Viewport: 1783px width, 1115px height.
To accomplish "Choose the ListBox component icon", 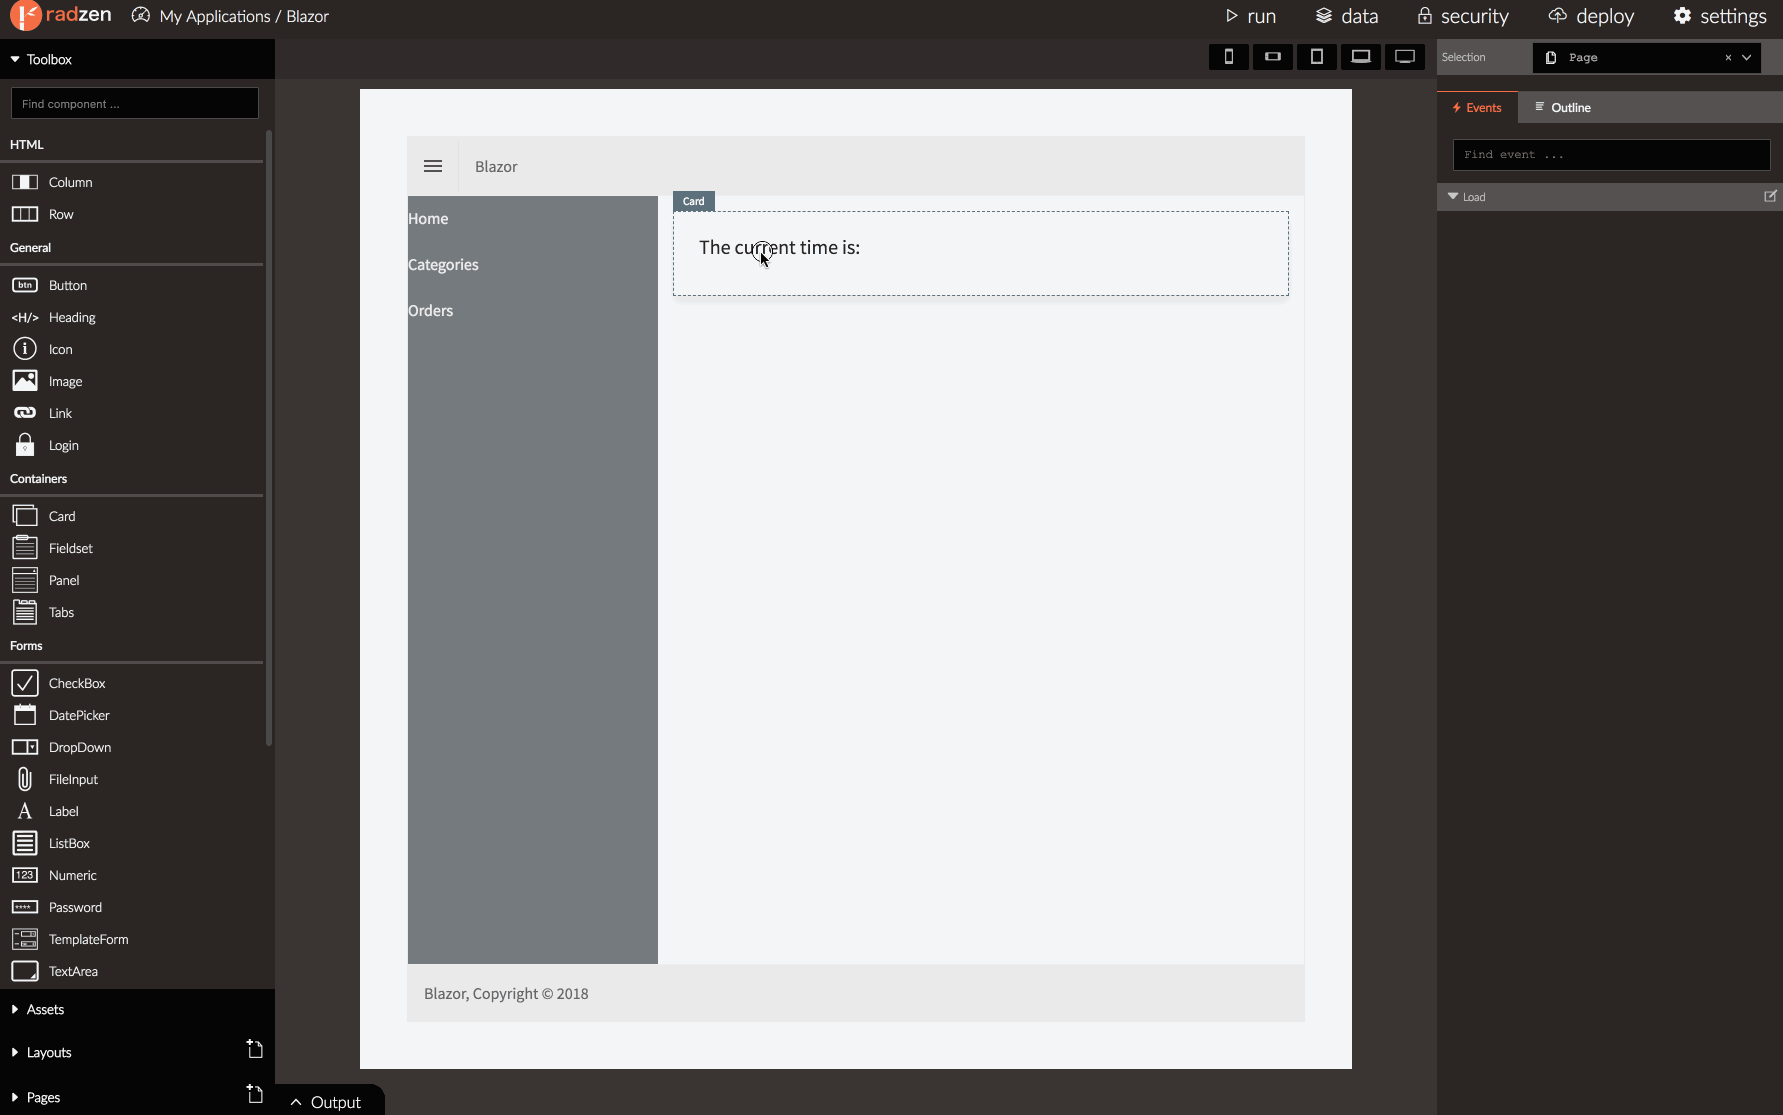I will [25, 843].
